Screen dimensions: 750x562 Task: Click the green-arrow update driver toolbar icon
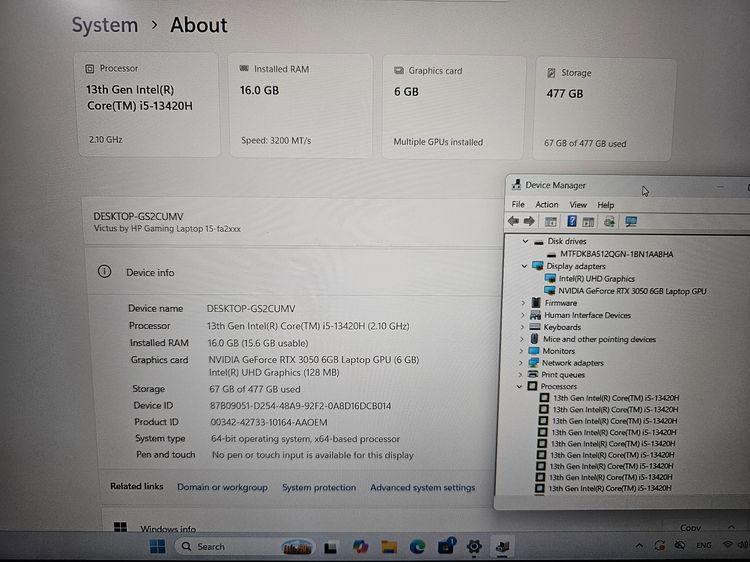click(x=609, y=221)
